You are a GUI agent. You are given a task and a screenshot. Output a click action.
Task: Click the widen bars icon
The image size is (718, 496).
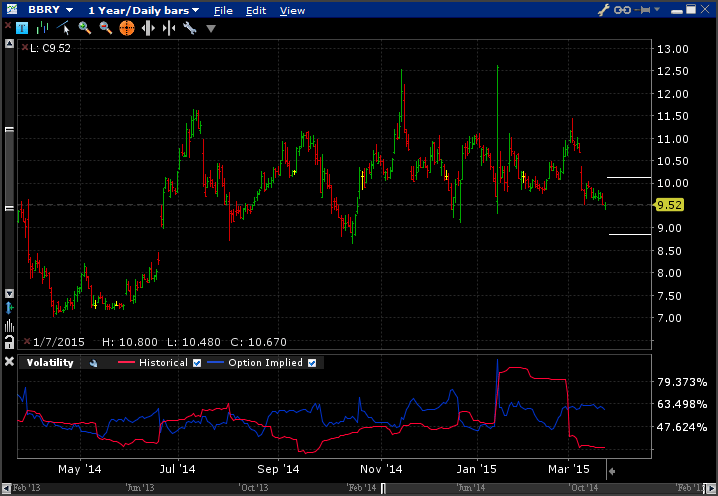tap(148, 28)
